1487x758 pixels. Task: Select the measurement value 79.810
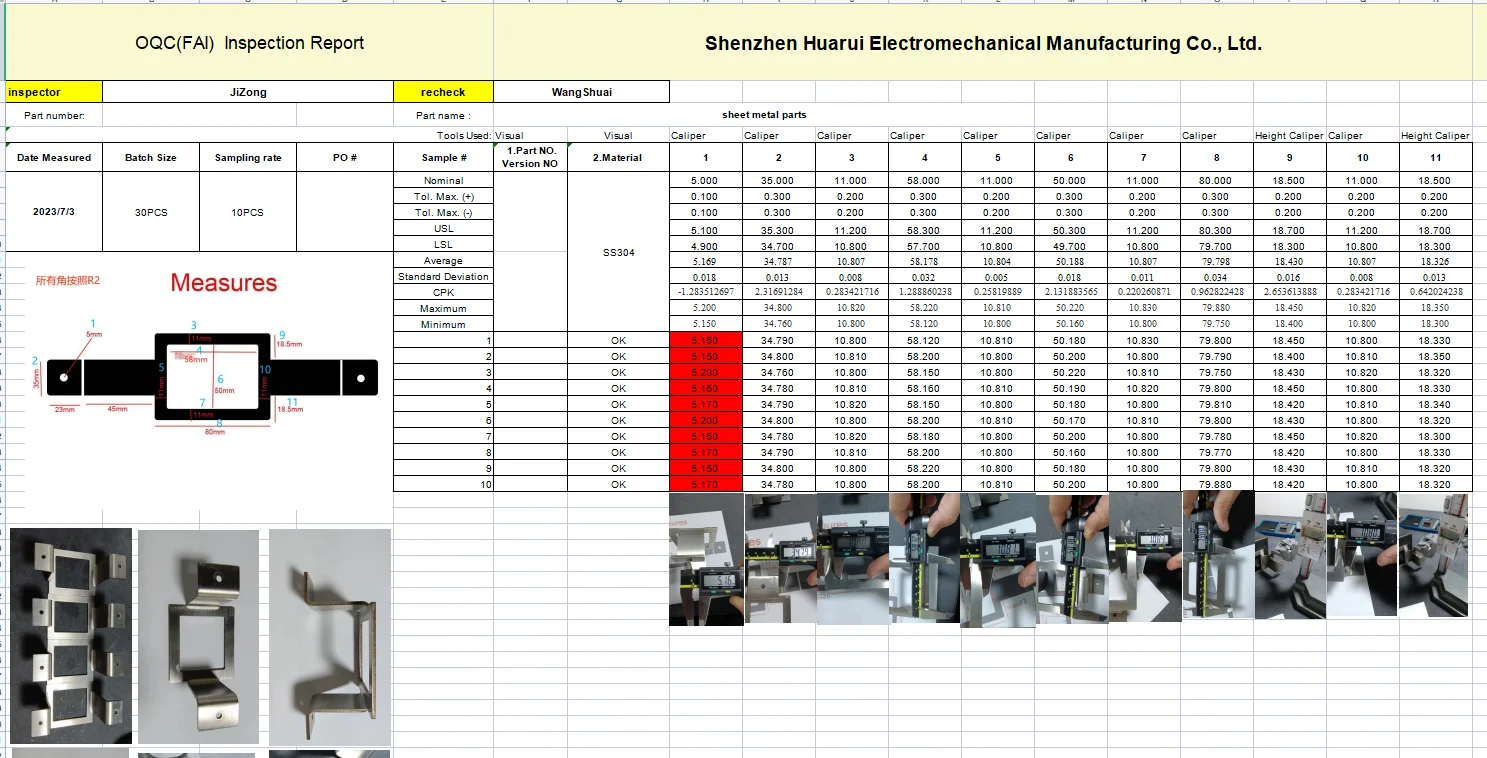pyautogui.click(x=1217, y=405)
